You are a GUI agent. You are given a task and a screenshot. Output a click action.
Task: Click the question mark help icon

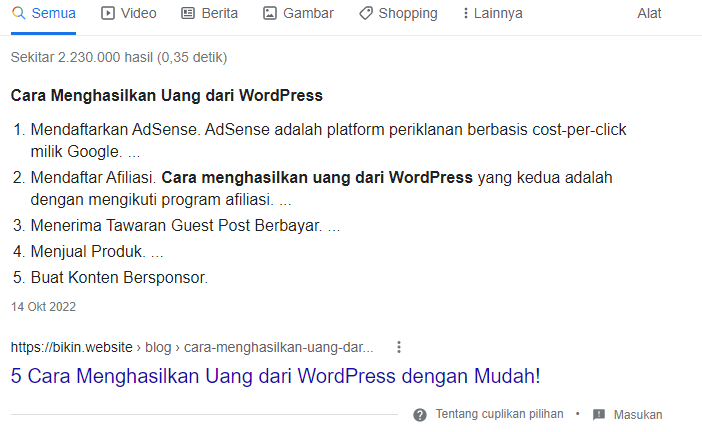tap(420, 414)
